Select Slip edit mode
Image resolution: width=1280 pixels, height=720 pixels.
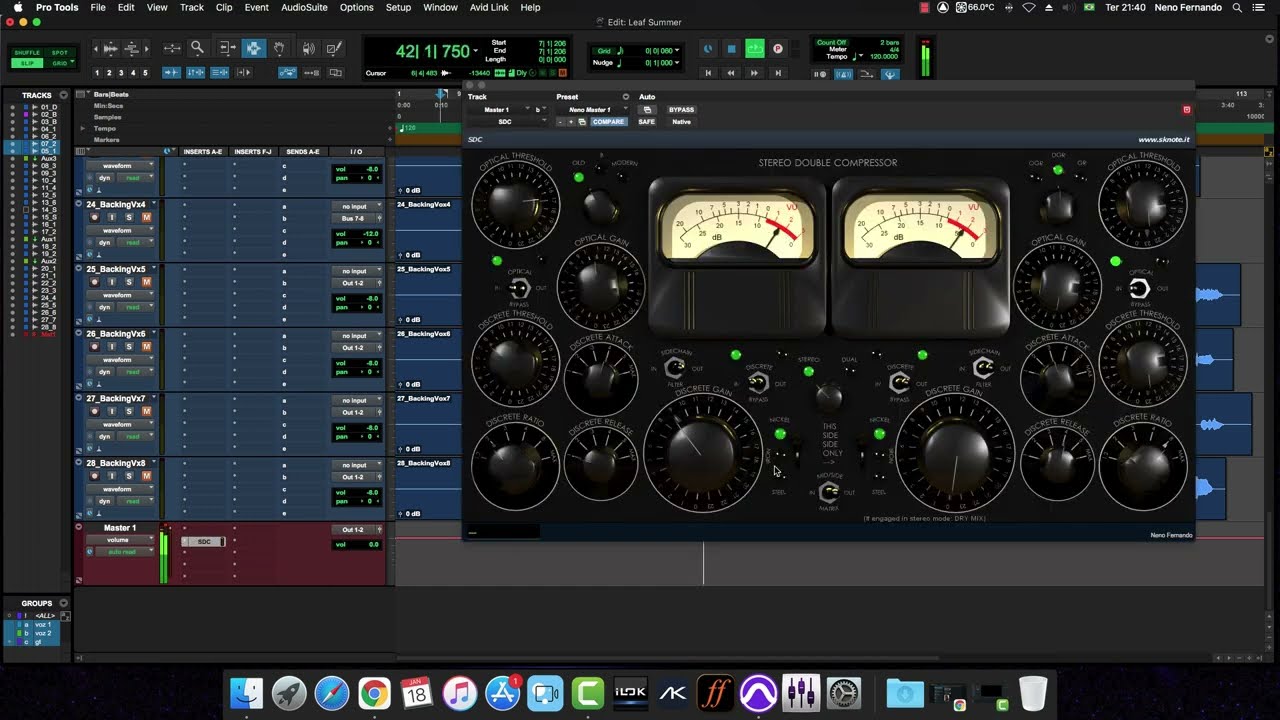point(27,63)
